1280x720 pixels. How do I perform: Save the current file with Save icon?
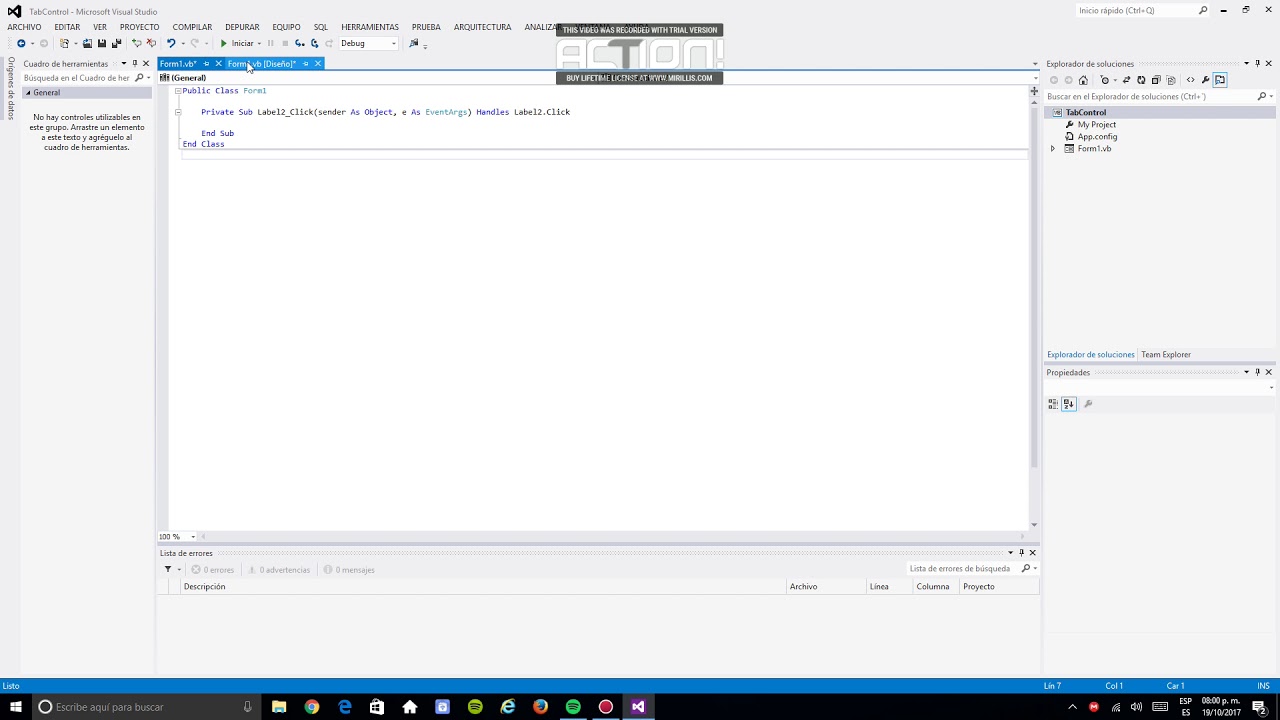point(102,43)
